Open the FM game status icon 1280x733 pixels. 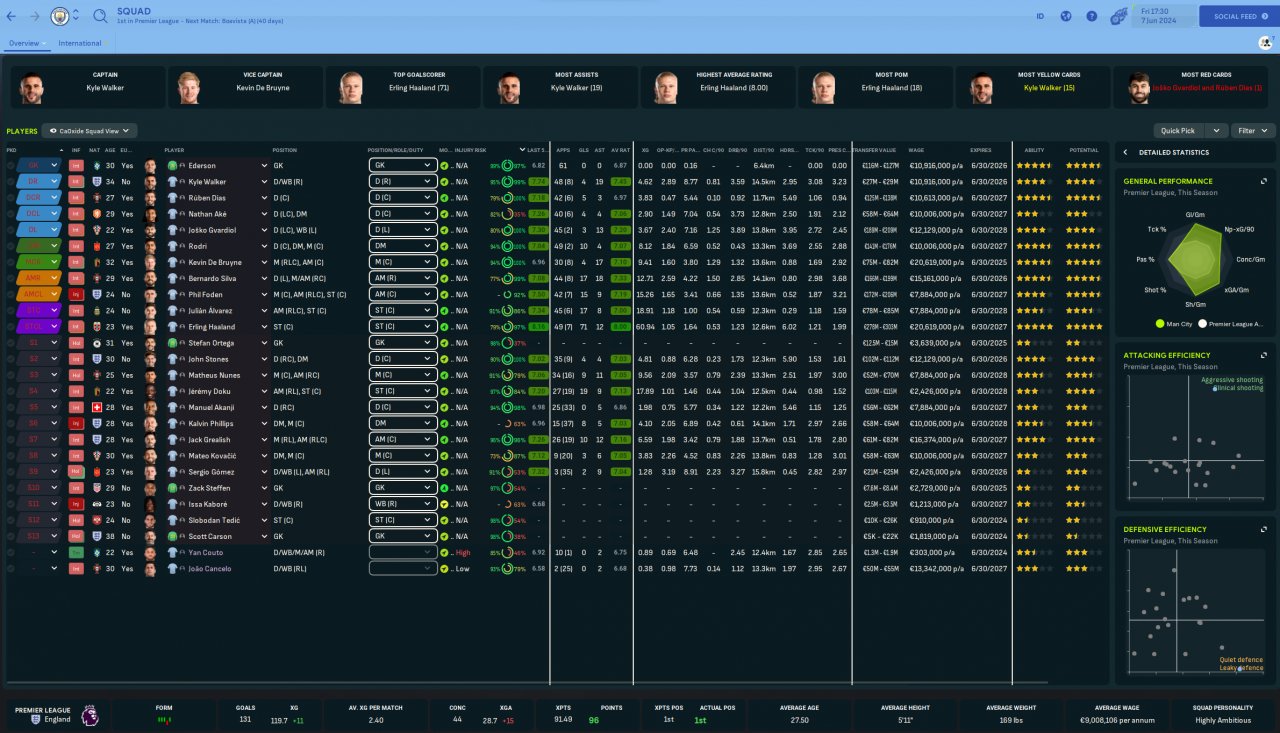(1120, 16)
